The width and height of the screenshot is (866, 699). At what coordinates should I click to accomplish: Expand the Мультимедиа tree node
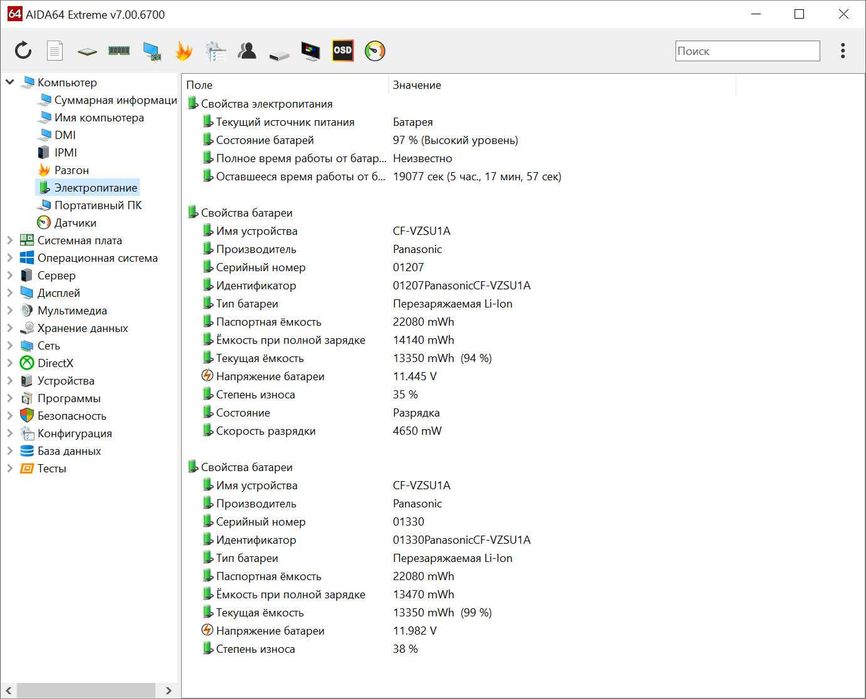[x=9, y=311]
